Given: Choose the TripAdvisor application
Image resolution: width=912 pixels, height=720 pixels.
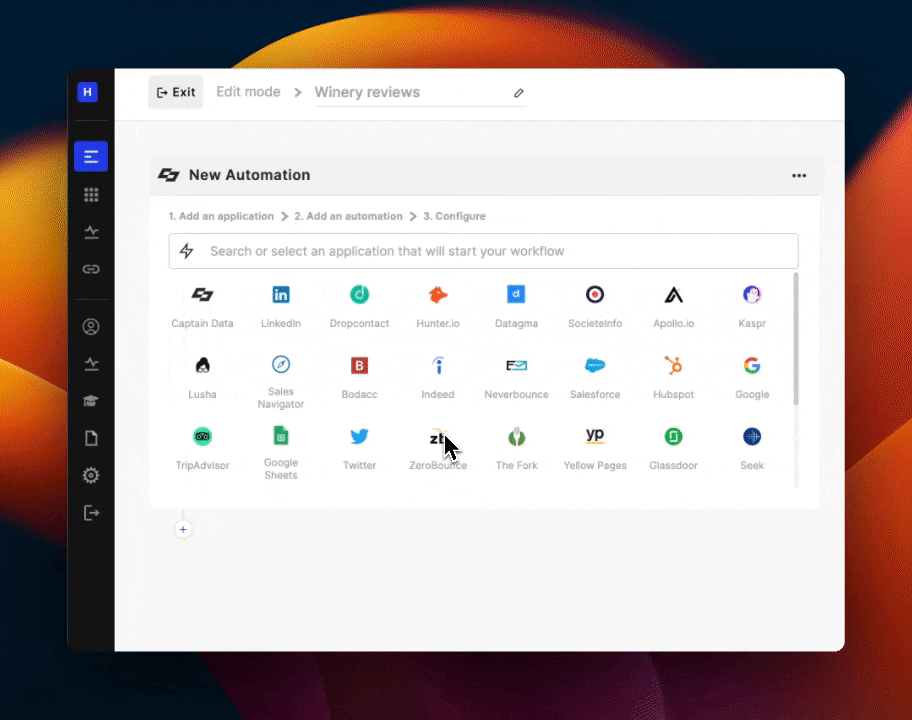Looking at the screenshot, I should (x=202, y=449).
